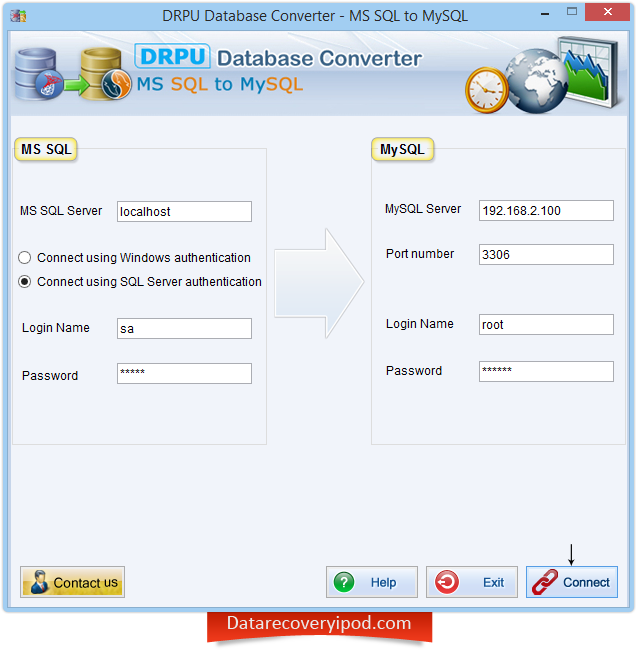Screen dimensions: 637x650
Task: Click the MySQL Server label
Action: (423, 209)
